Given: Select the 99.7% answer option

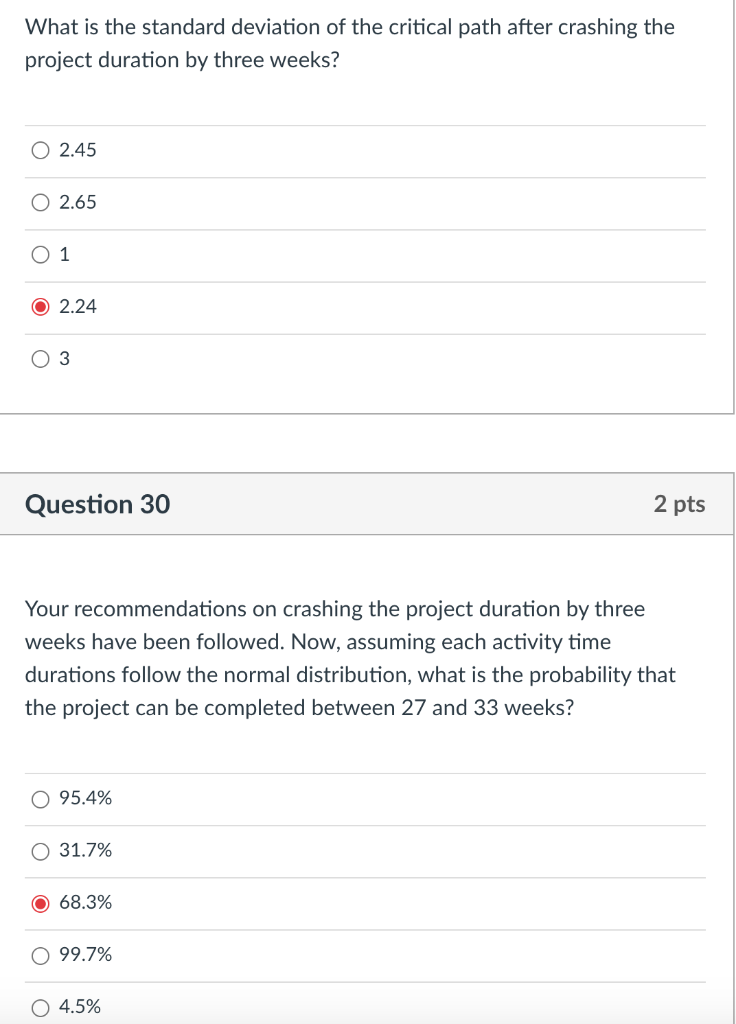Looking at the screenshot, I should (x=40, y=954).
